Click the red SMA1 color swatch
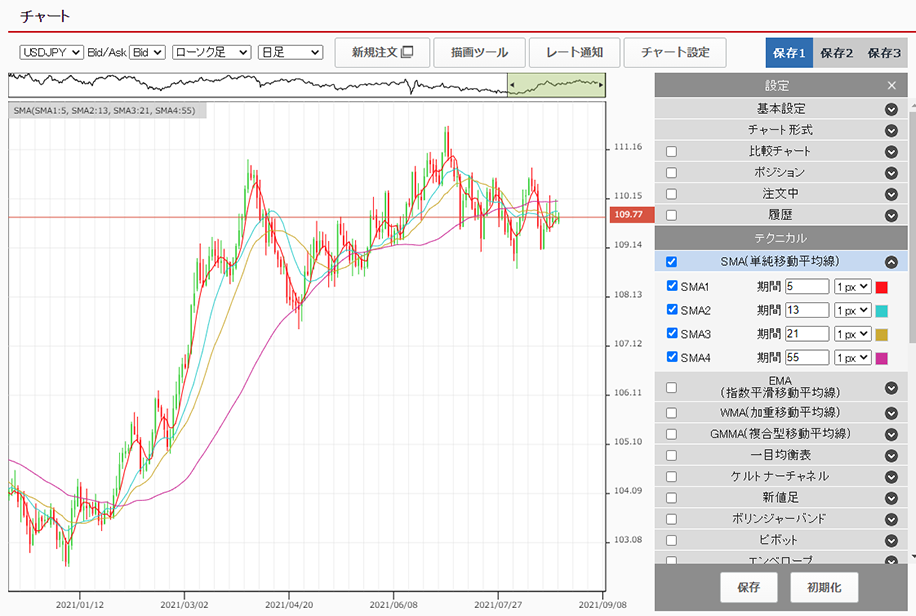This screenshot has width=916, height=616. pyautogui.click(x=882, y=287)
